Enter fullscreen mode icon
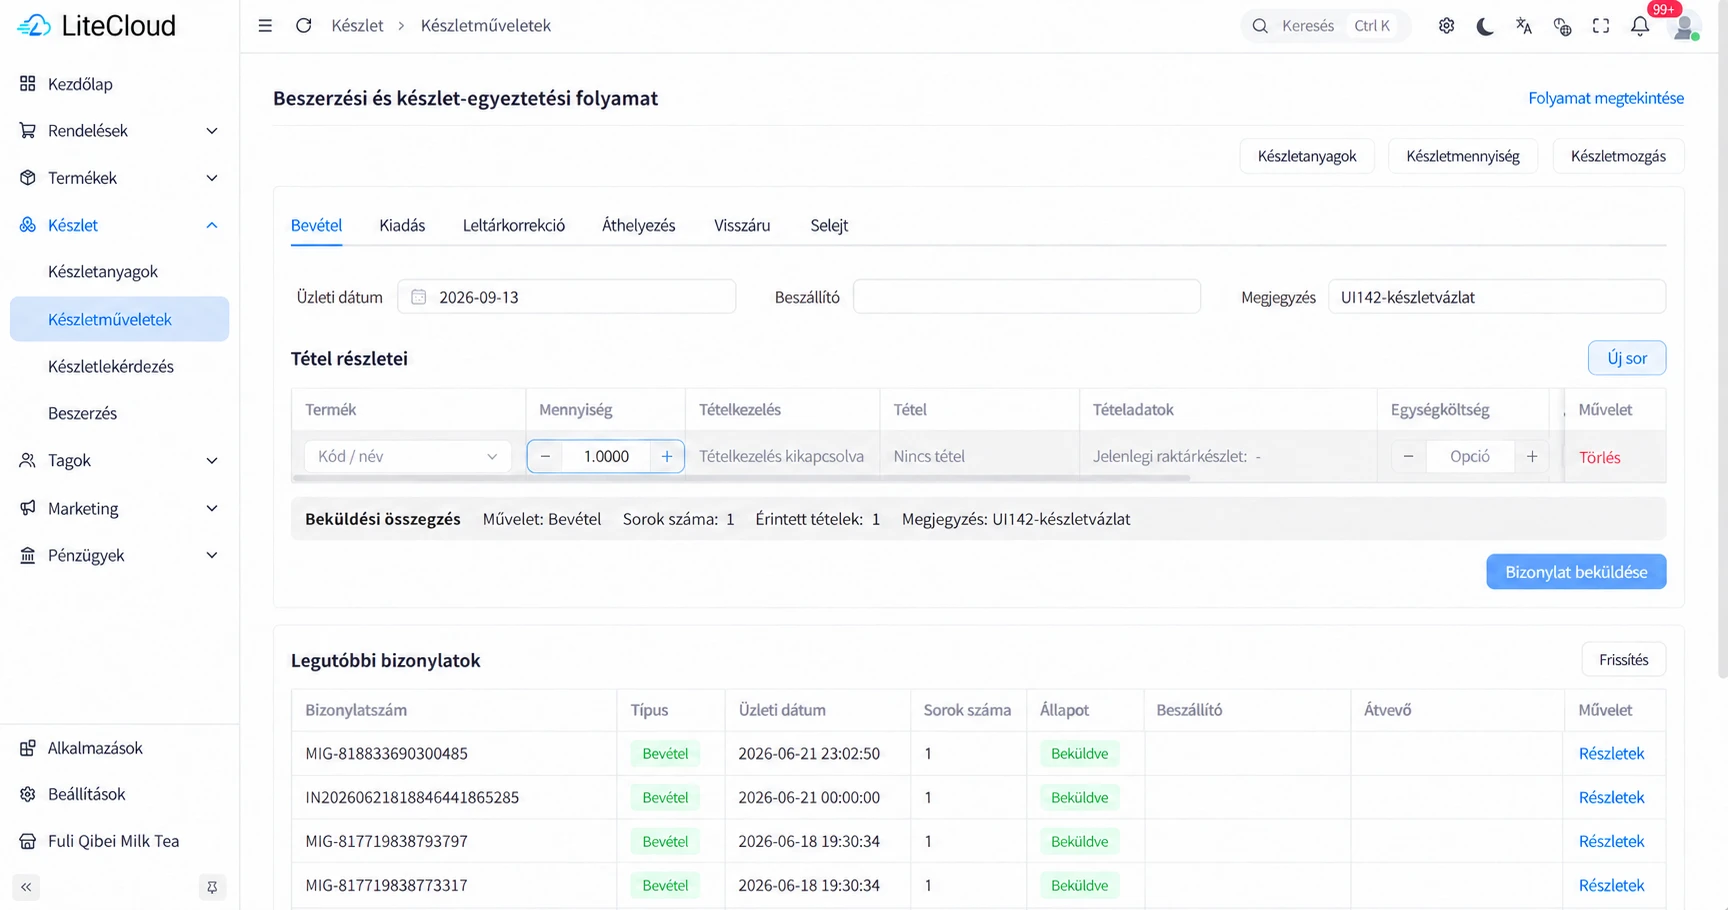 point(1601,26)
